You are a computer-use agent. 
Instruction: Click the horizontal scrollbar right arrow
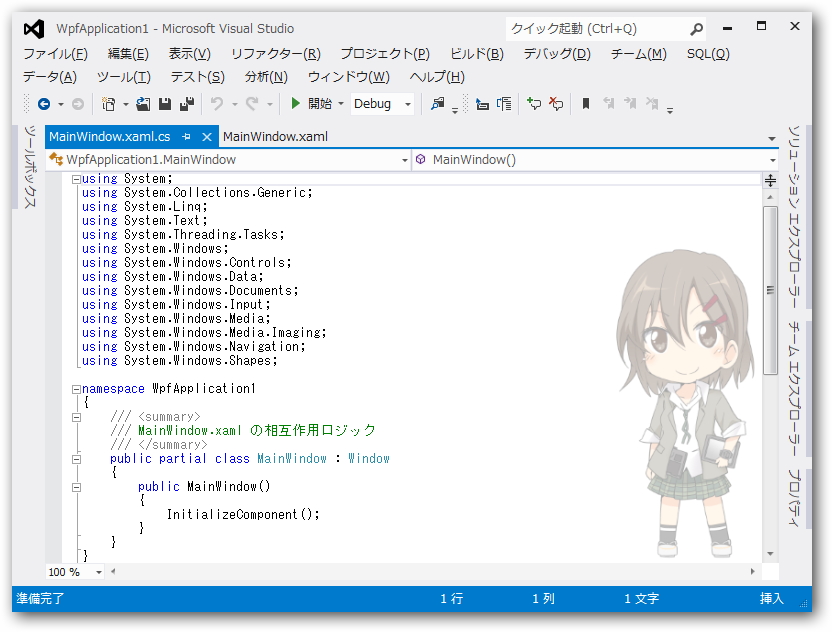click(752, 572)
